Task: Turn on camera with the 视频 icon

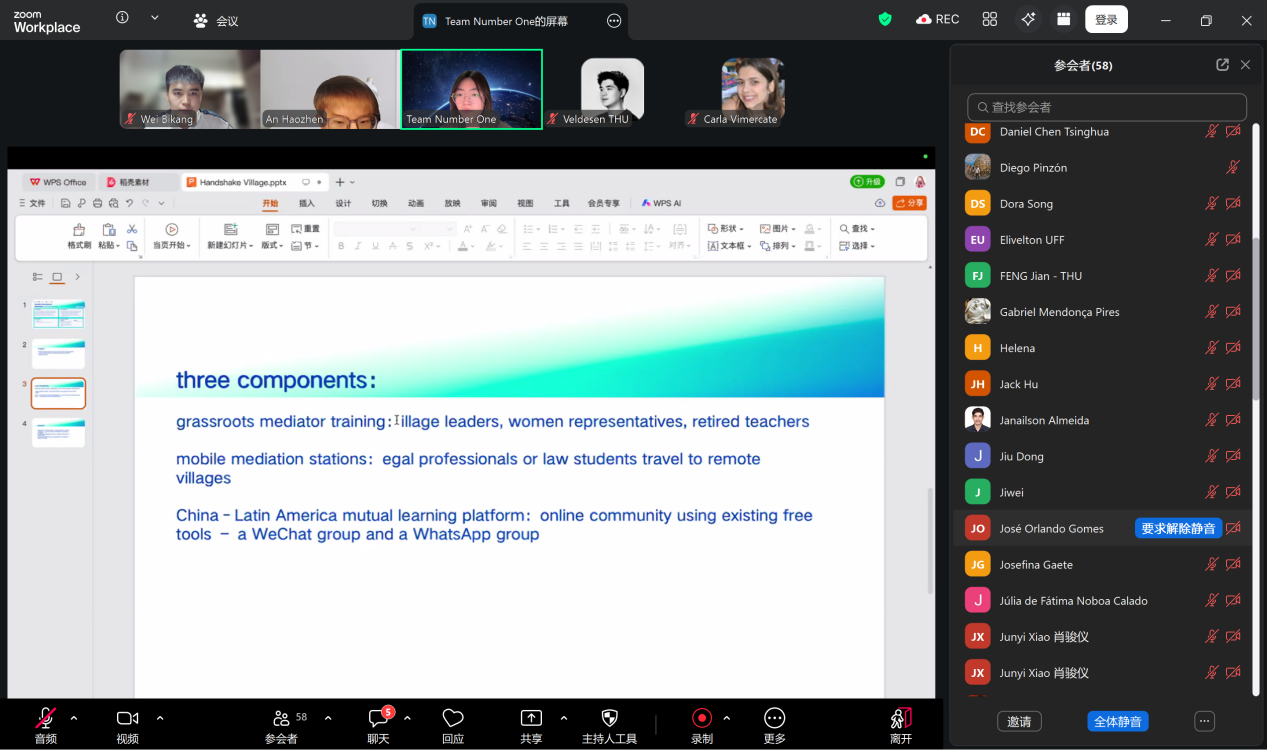Action: point(127,718)
